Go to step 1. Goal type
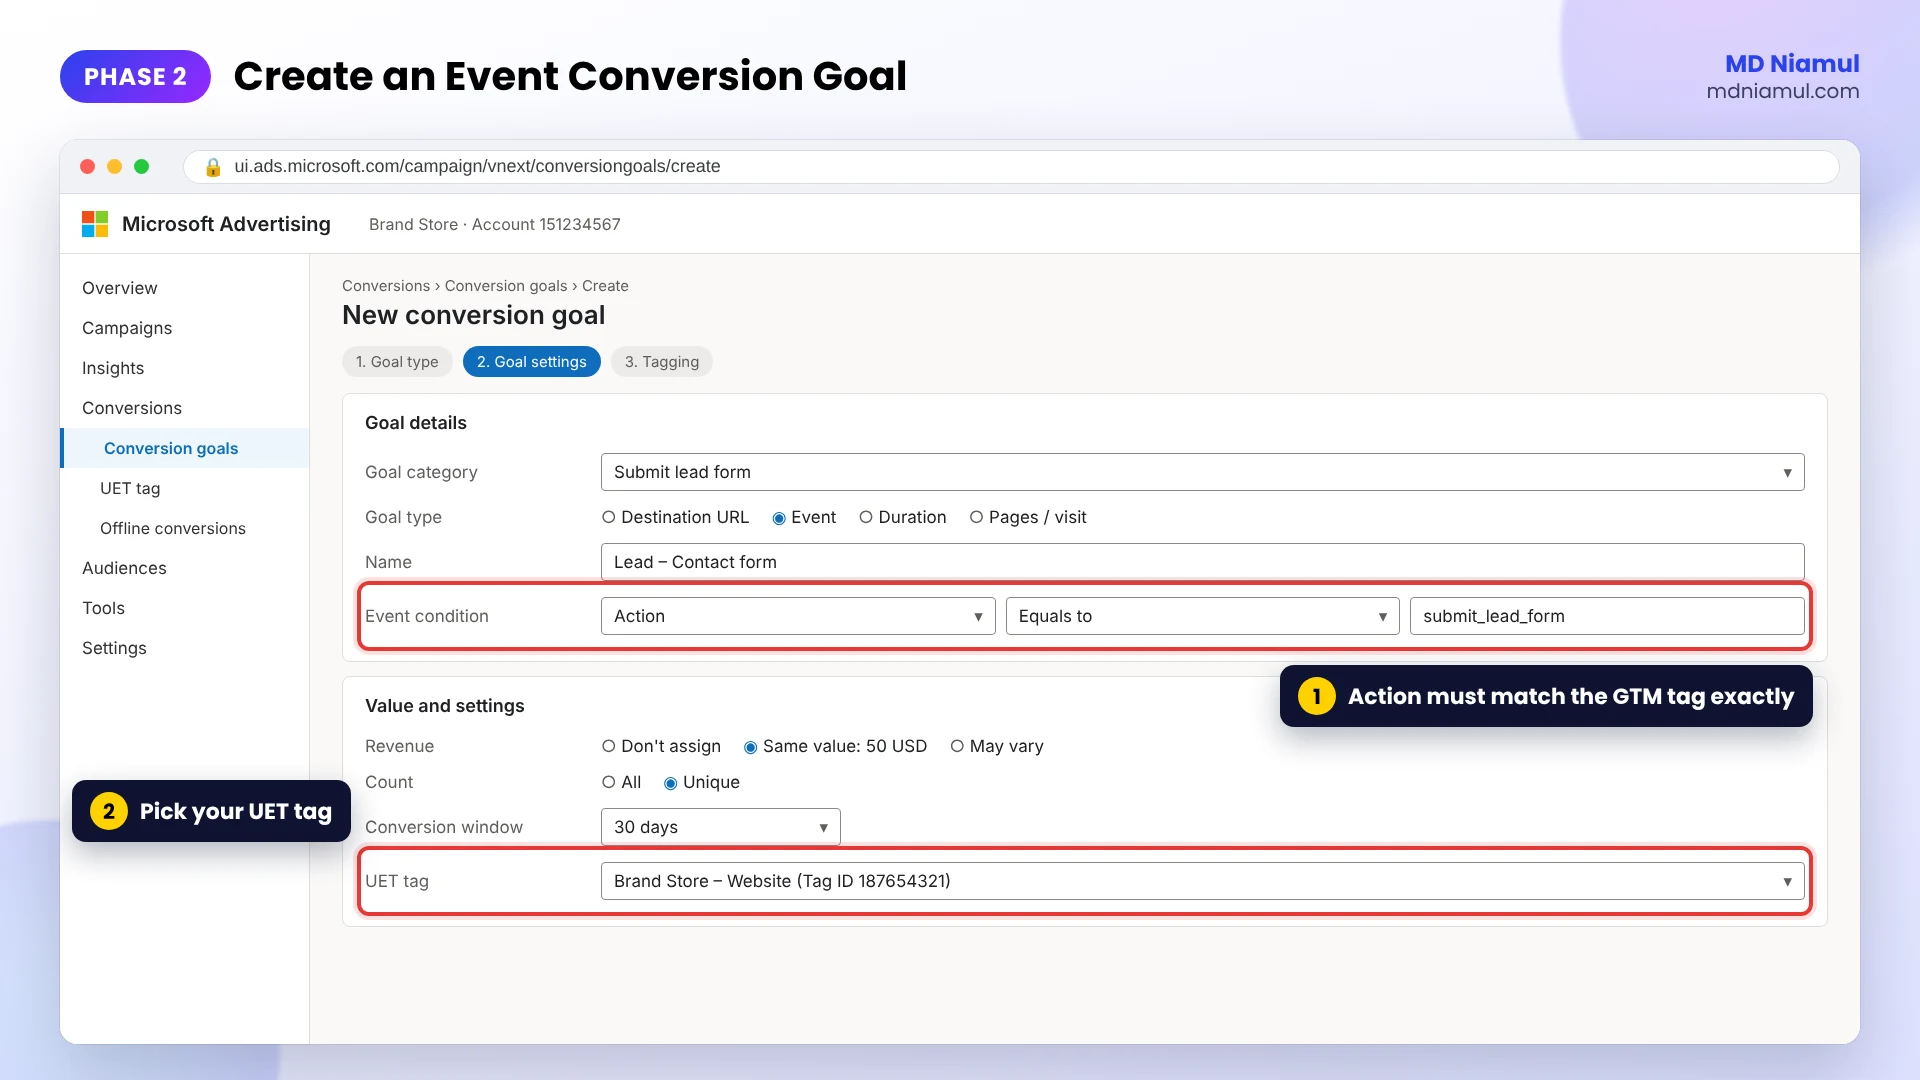Image resolution: width=1920 pixels, height=1080 pixels. 397,362
